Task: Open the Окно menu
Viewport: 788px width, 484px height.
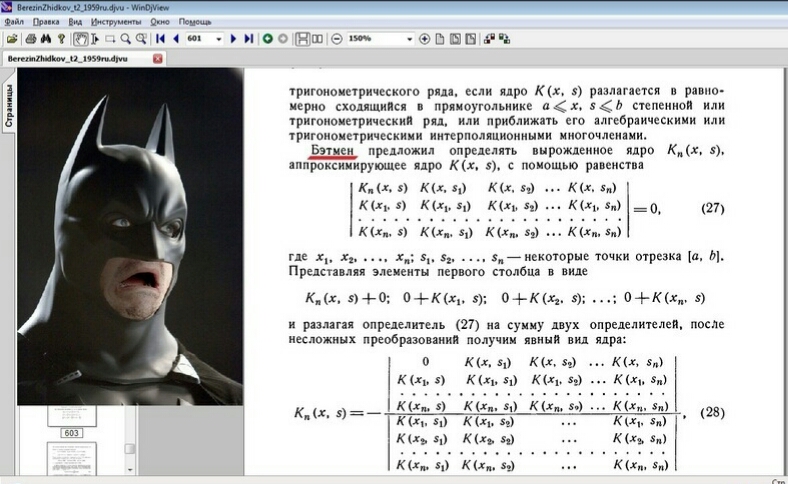Action: [160, 22]
